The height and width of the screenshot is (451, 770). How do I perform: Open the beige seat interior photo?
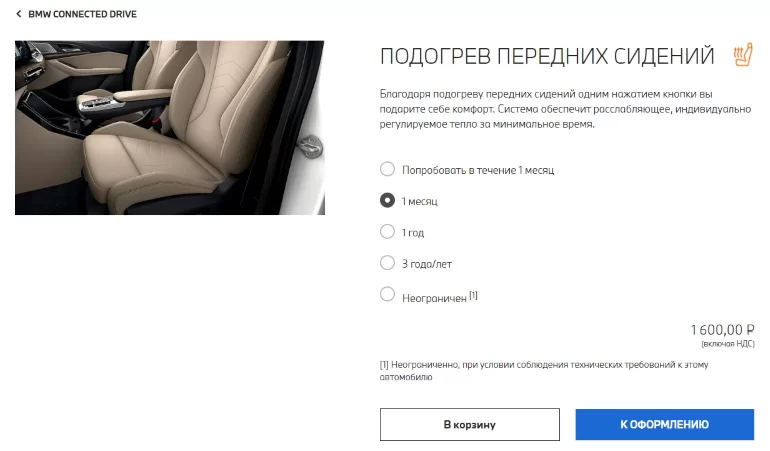(170, 128)
